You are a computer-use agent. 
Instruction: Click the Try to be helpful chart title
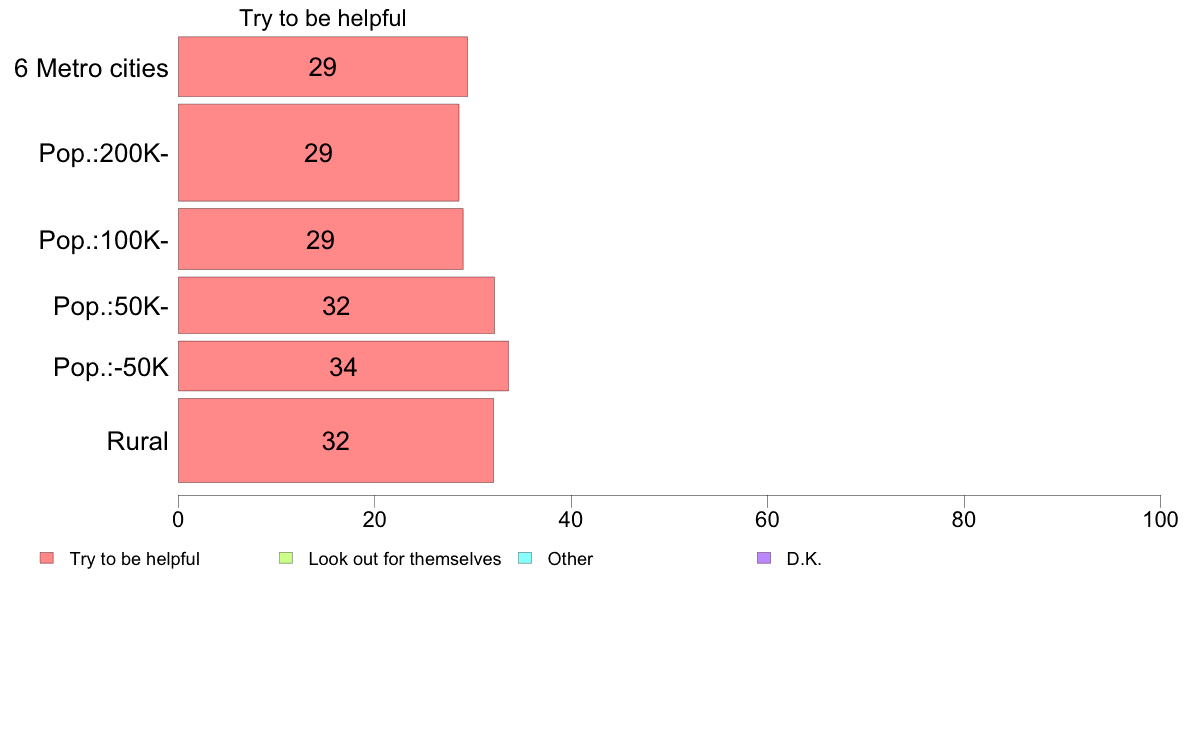point(323,18)
